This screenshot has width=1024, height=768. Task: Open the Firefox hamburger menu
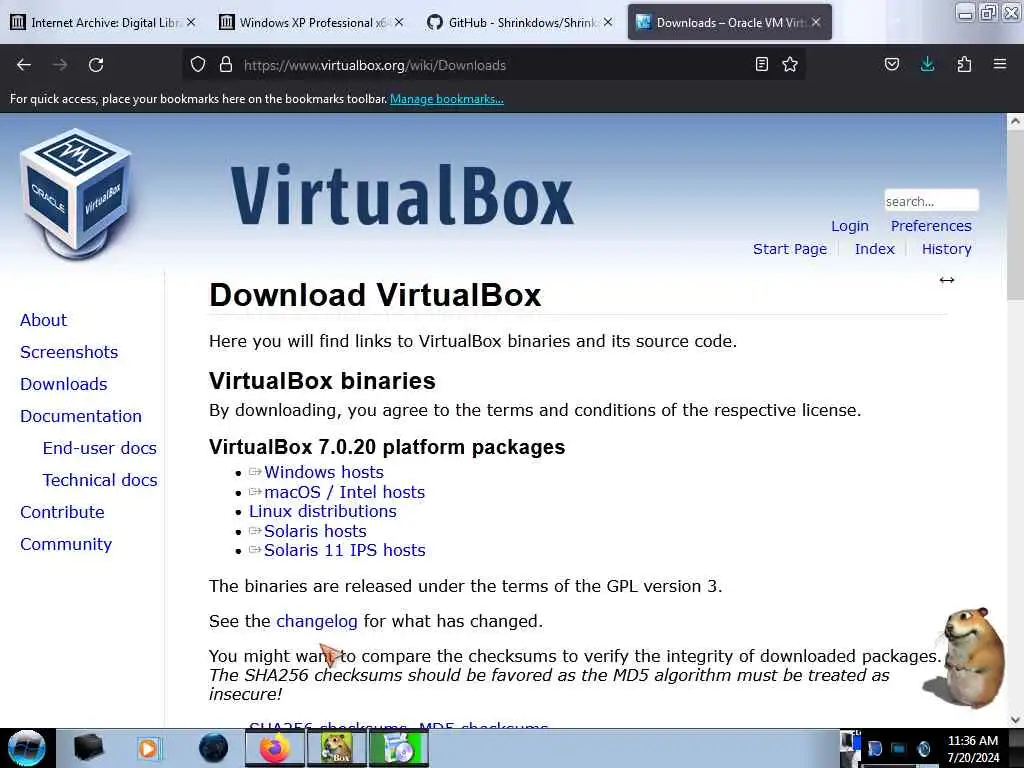click(1000, 65)
